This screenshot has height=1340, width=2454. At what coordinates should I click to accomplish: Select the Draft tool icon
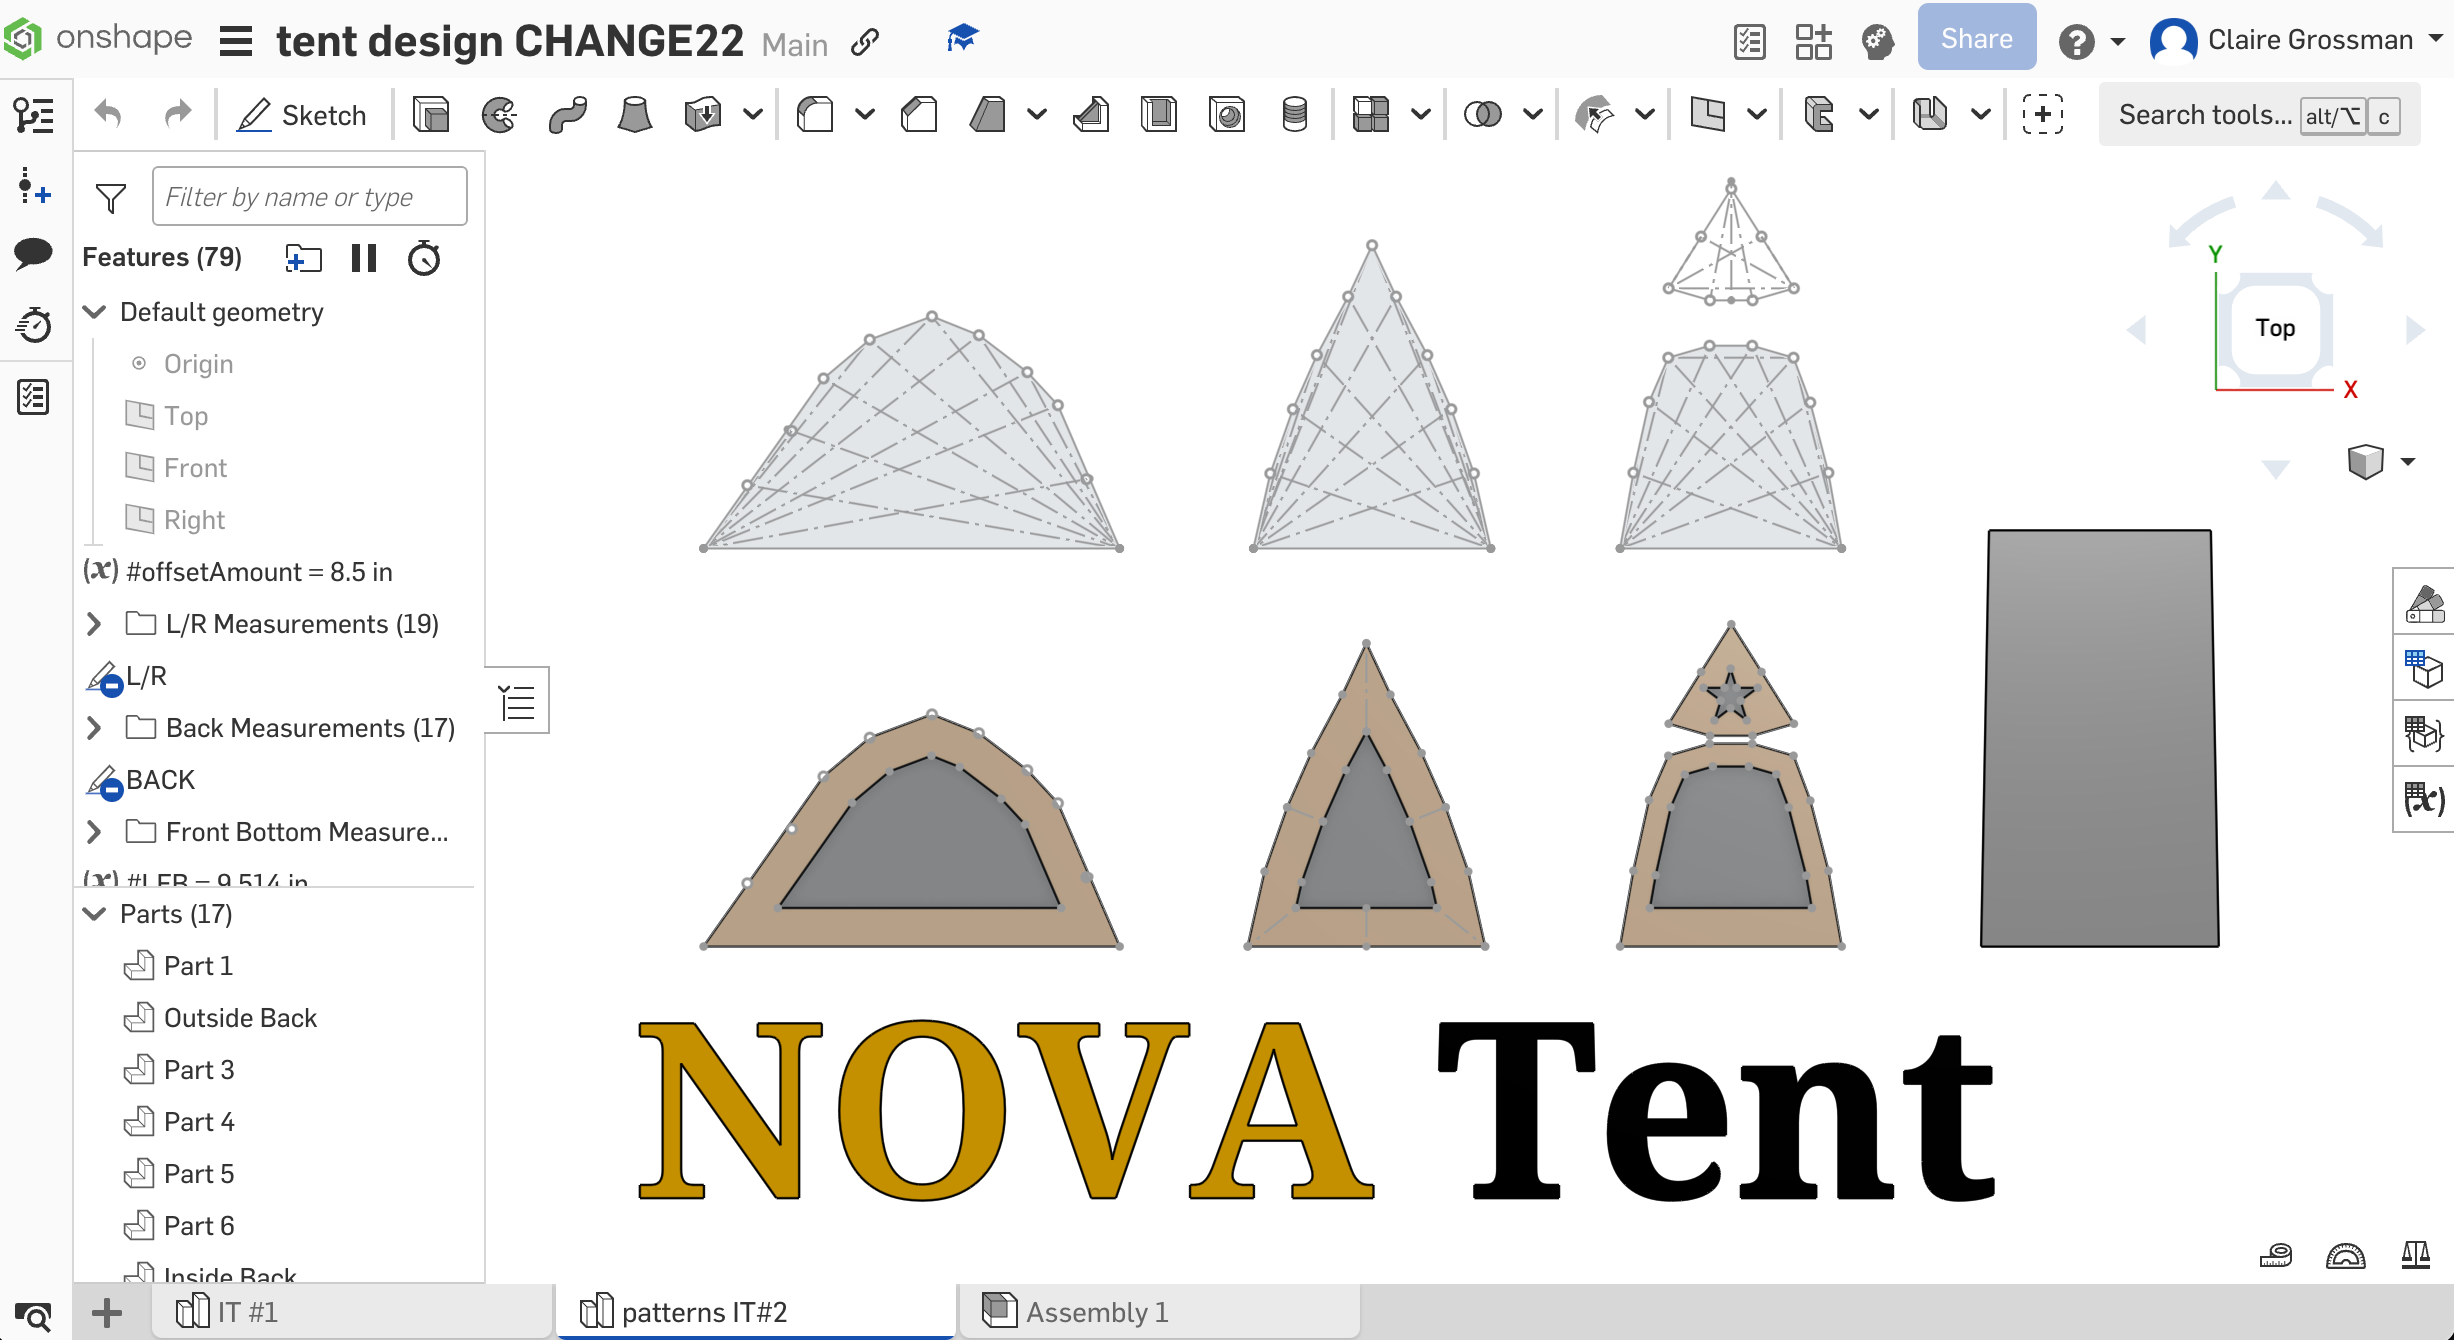click(x=987, y=115)
